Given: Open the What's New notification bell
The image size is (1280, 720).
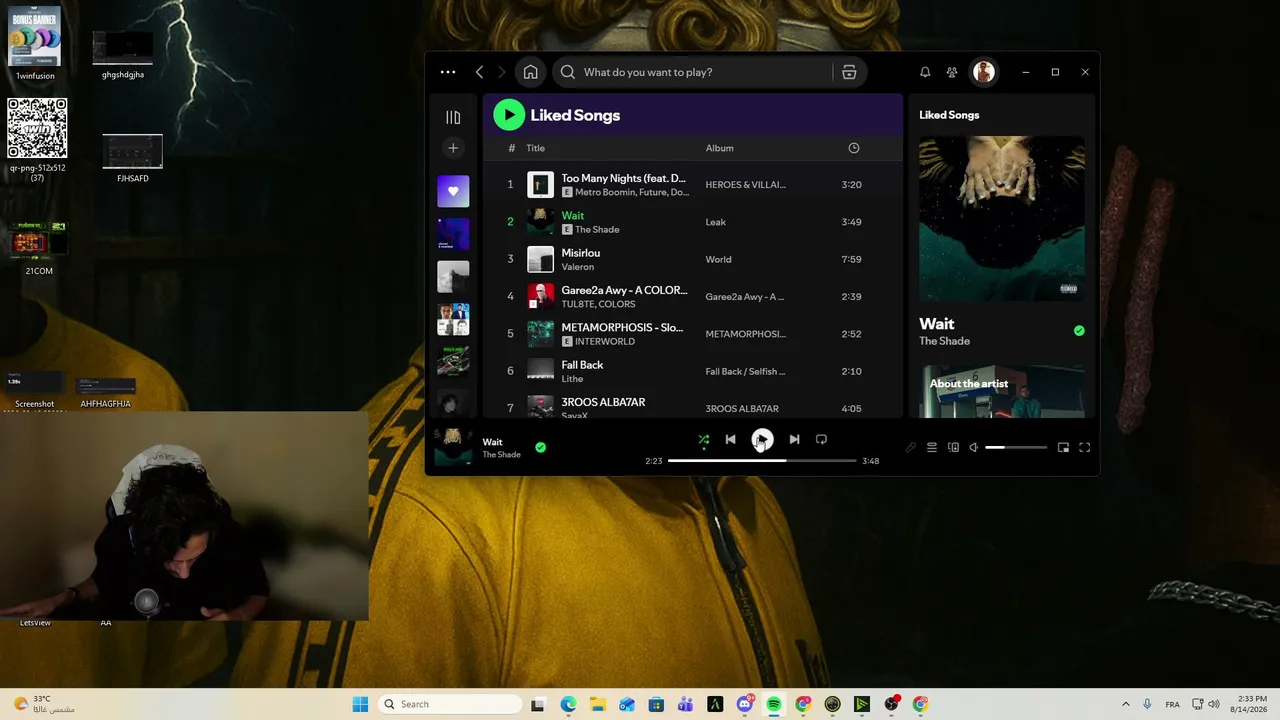Looking at the screenshot, I should click(925, 72).
